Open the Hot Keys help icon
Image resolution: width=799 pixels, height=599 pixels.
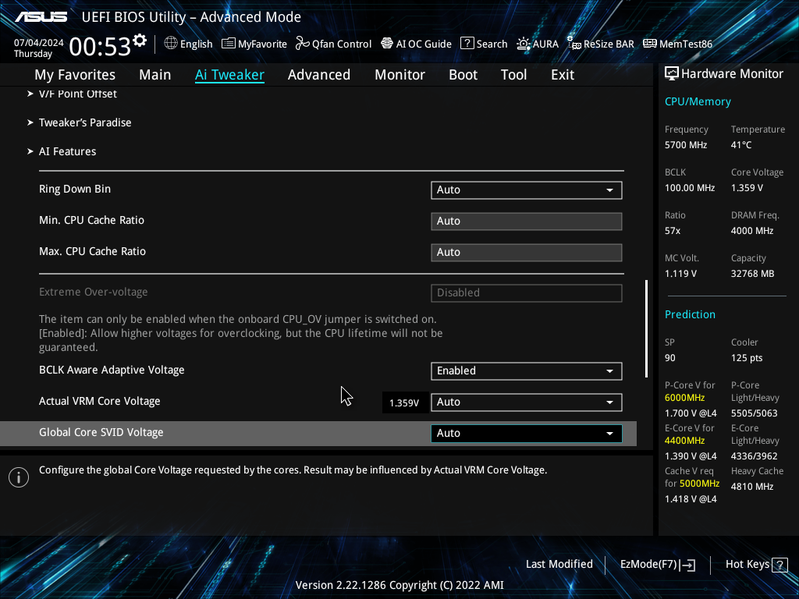pyautogui.click(x=780, y=565)
